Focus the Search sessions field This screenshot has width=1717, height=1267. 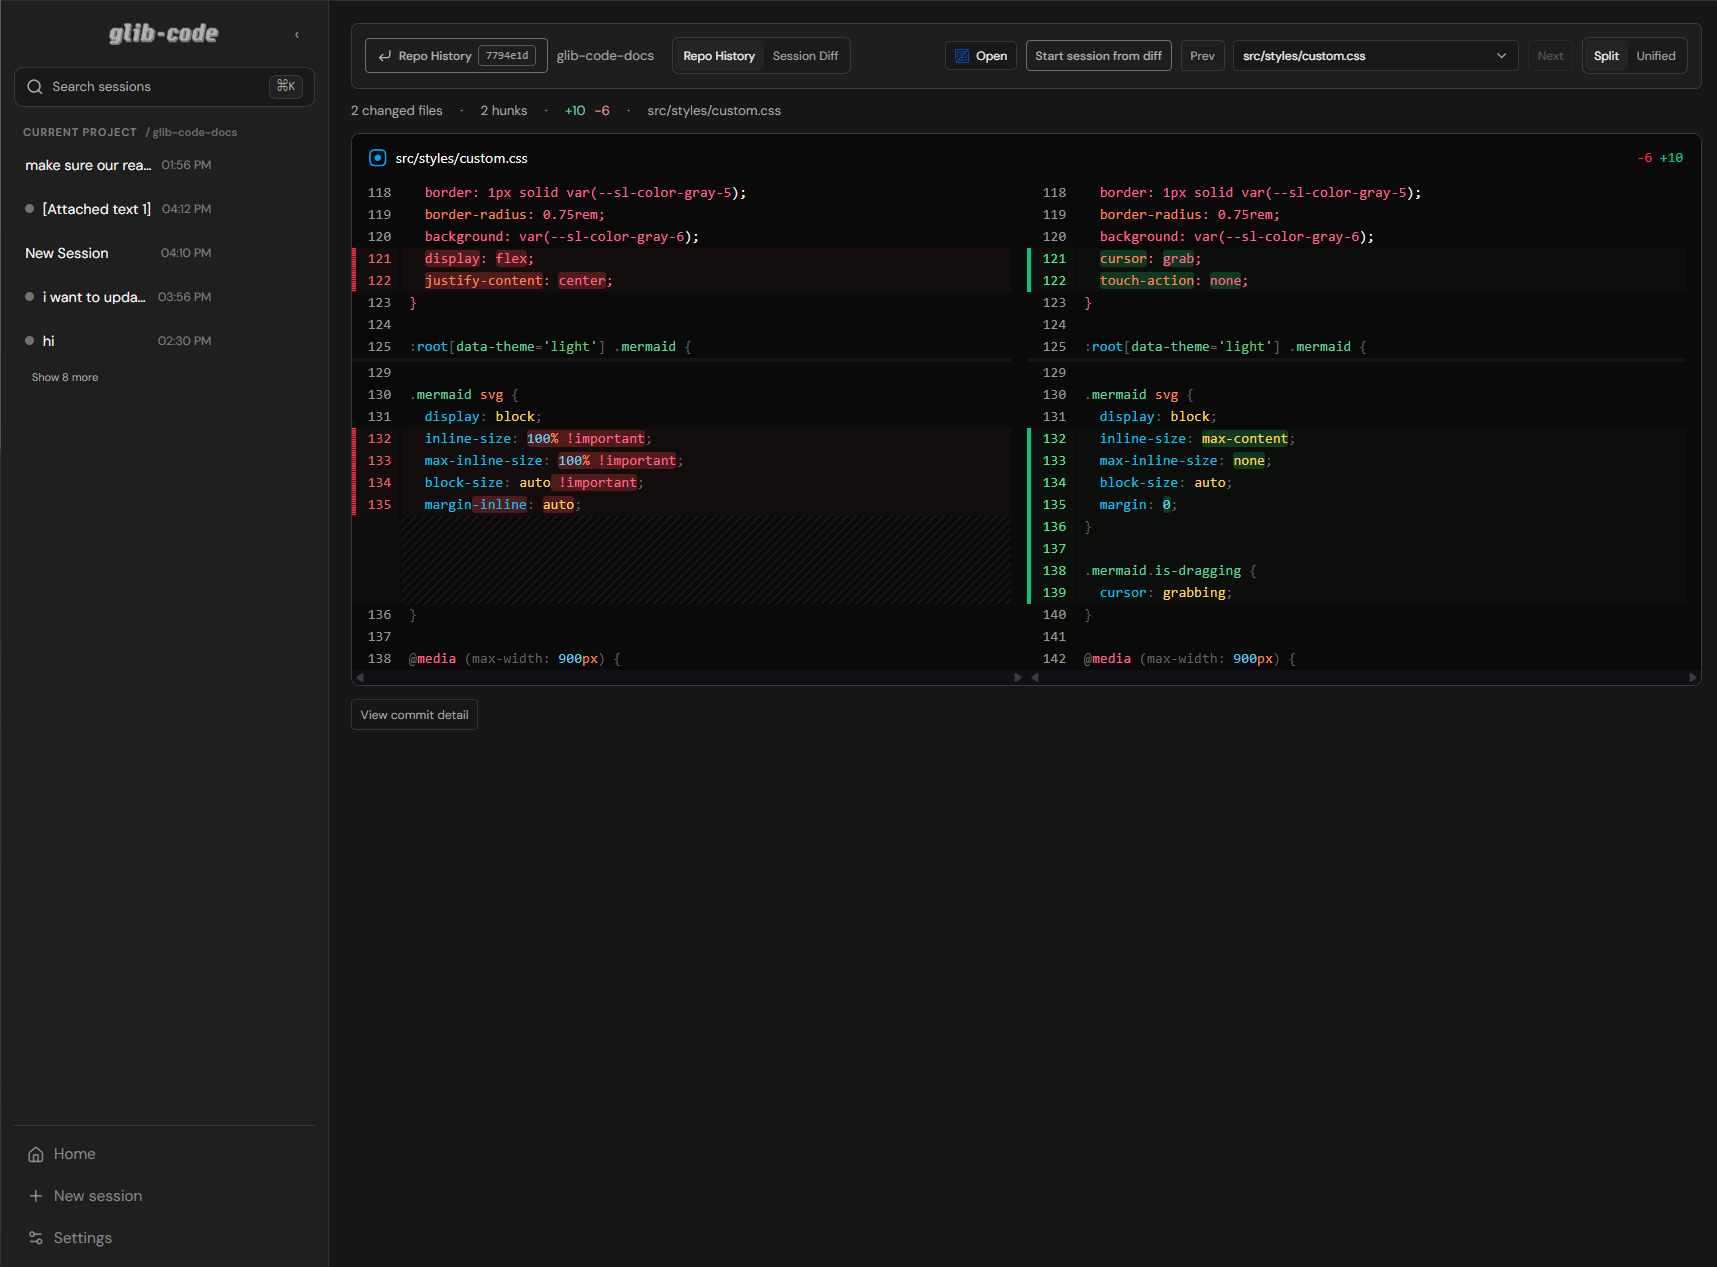coord(164,87)
